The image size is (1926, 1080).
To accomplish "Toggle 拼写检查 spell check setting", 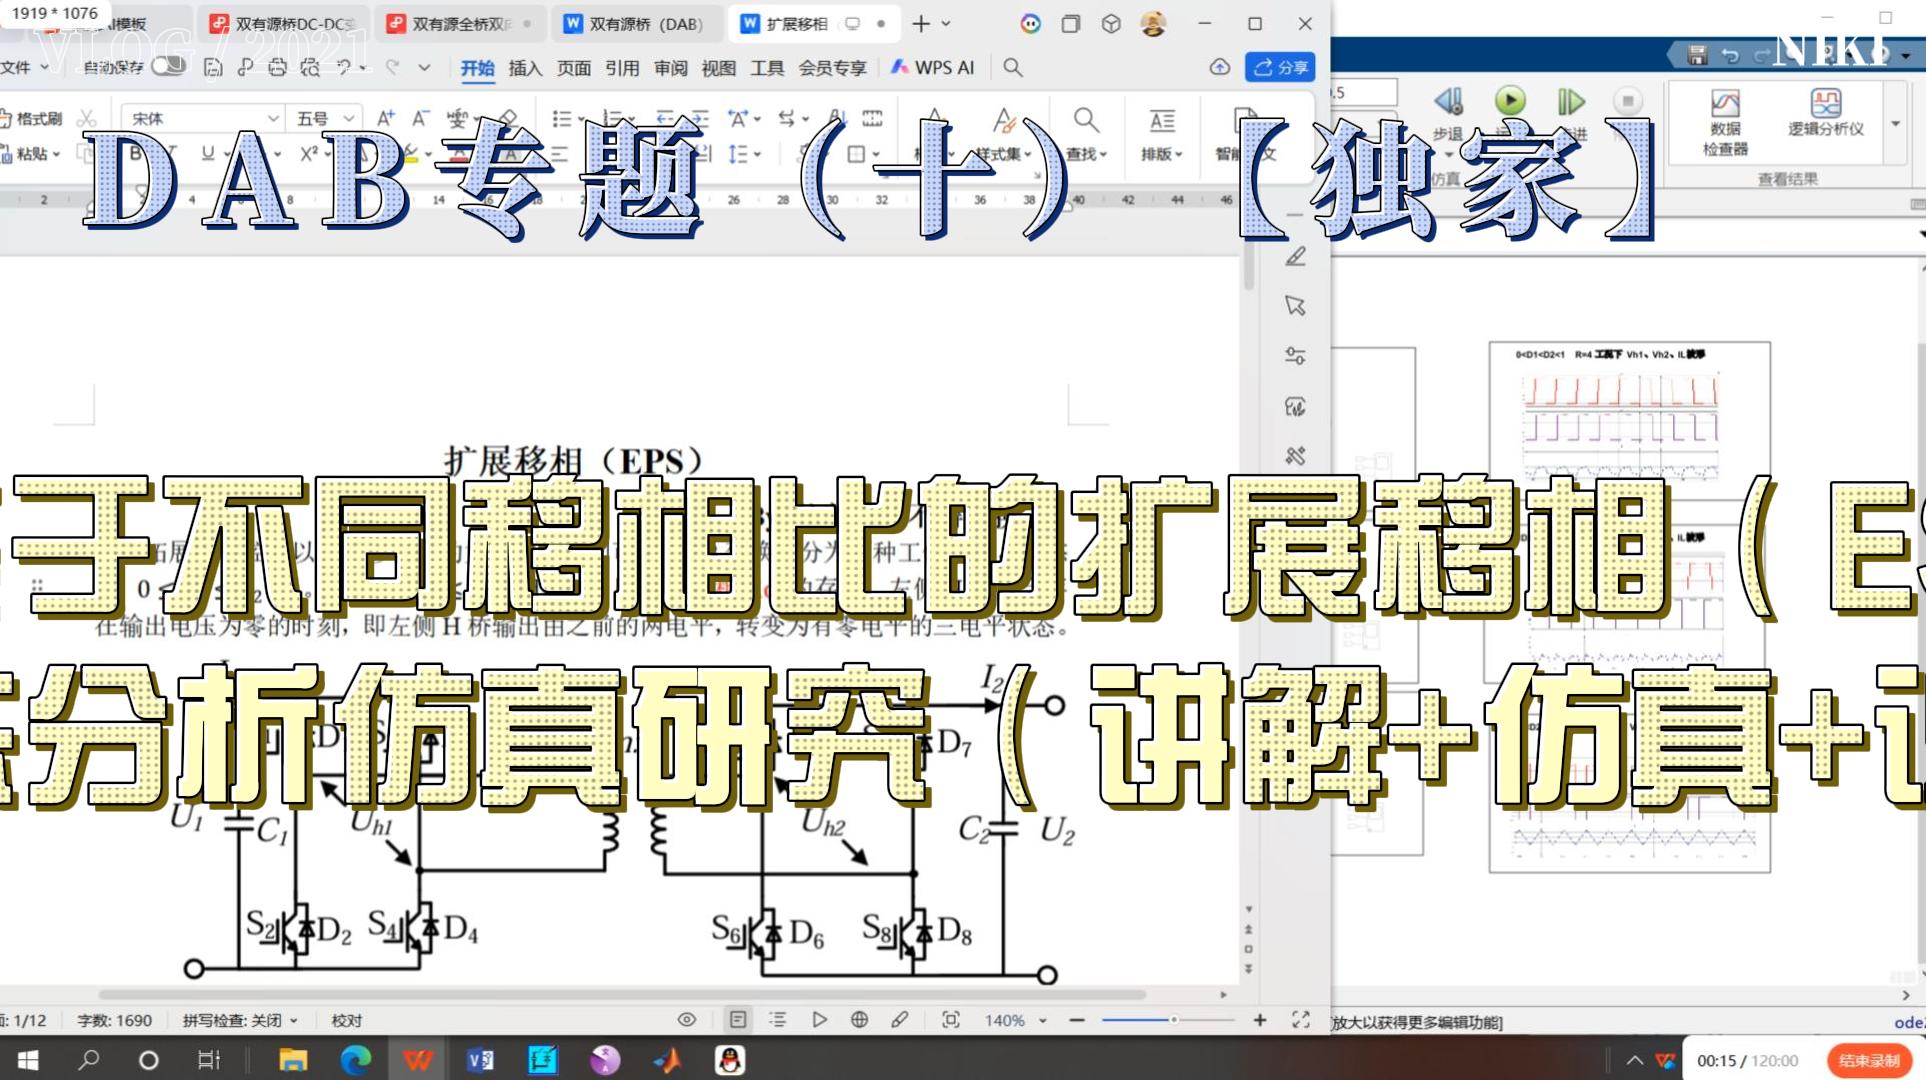I will (x=240, y=1020).
